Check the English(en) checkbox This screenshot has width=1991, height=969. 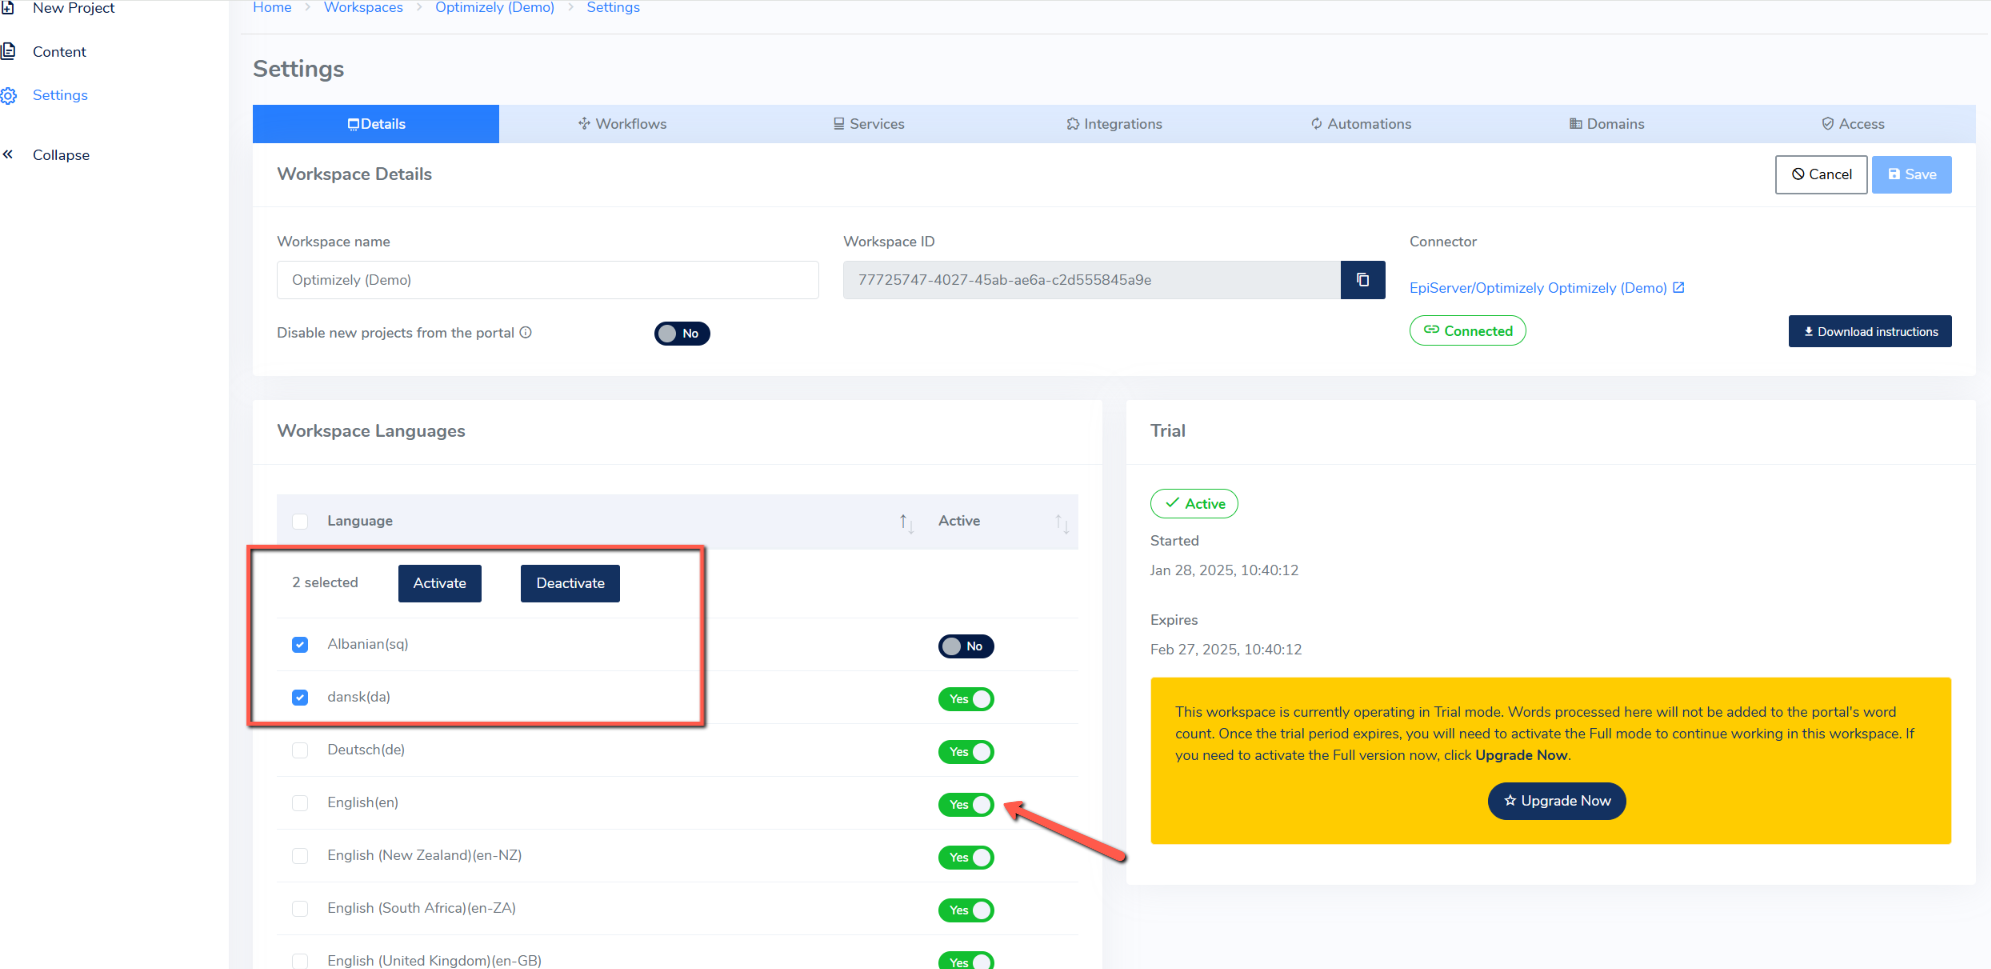(300, 803)
